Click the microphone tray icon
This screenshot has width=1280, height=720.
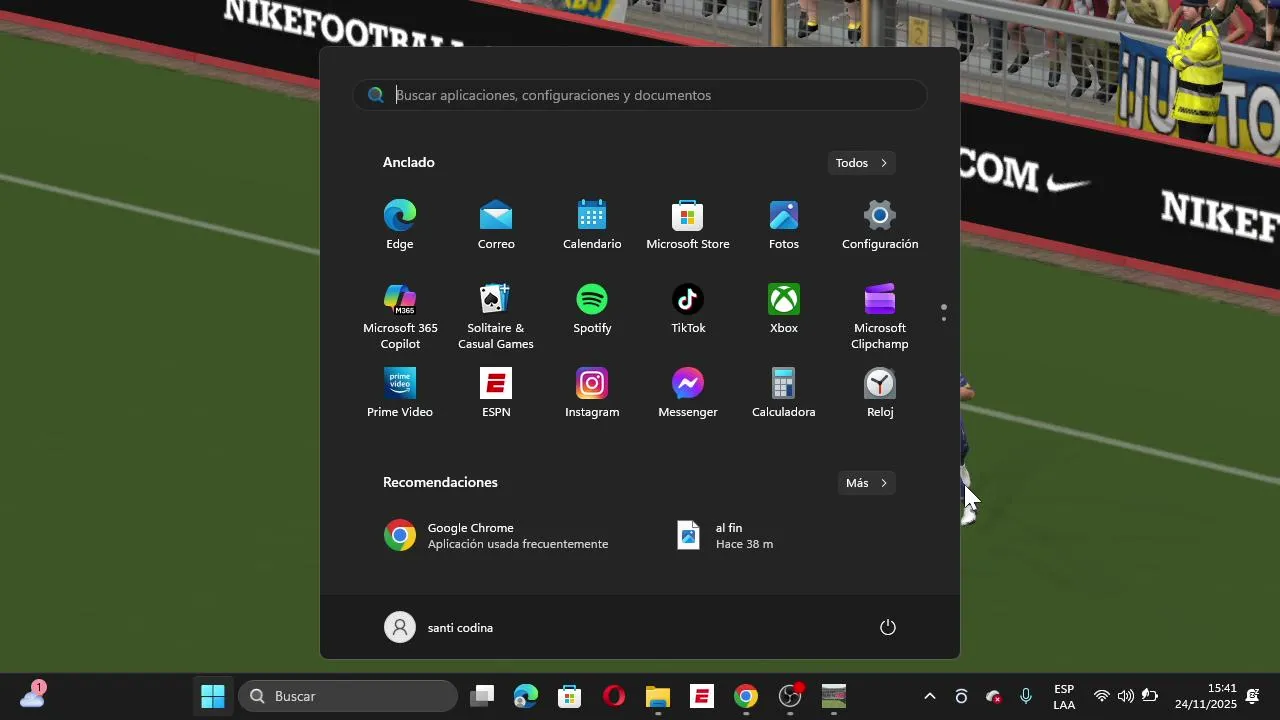[x=1026, y=696]
